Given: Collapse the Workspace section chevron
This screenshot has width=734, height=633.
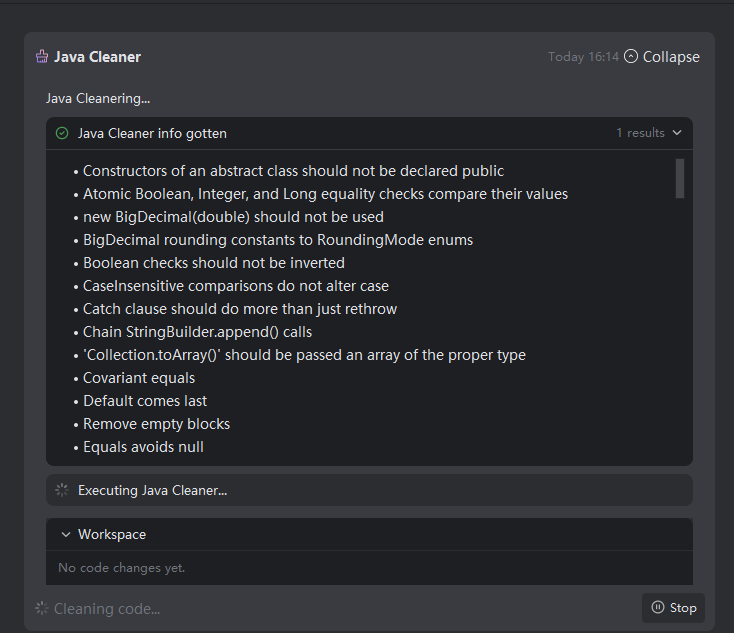Looking at the screenshot, I should point(66,535).
